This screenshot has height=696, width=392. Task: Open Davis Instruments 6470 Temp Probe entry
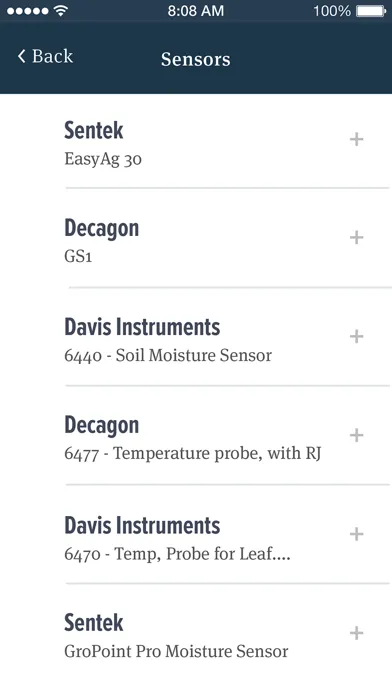pos(227,536)
